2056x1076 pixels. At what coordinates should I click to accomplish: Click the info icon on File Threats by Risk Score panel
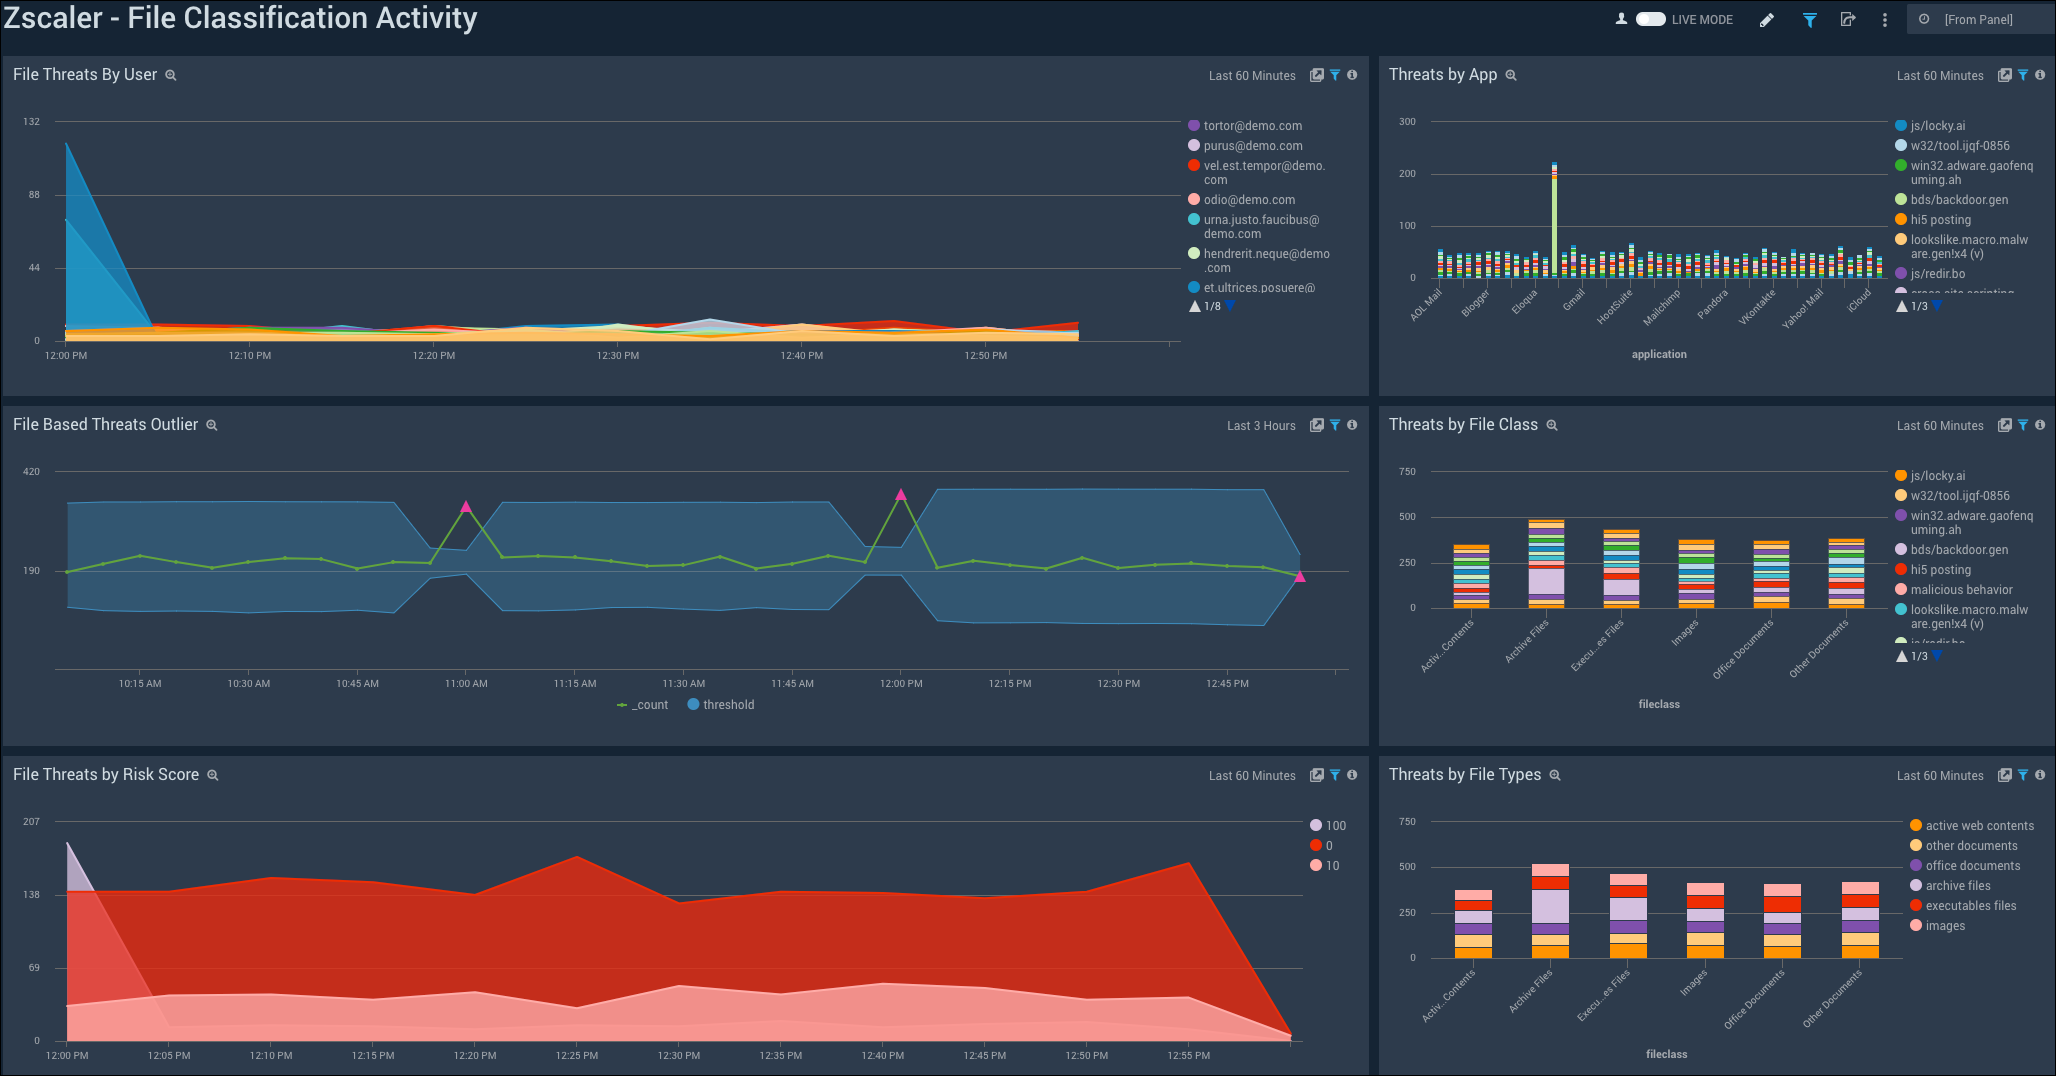[x=1353, y=775]
